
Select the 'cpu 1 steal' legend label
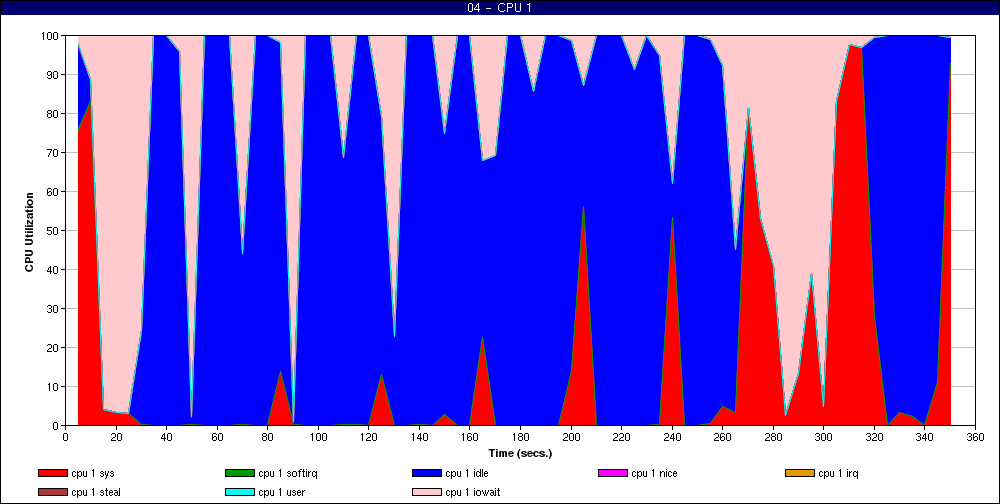point(96,493)
